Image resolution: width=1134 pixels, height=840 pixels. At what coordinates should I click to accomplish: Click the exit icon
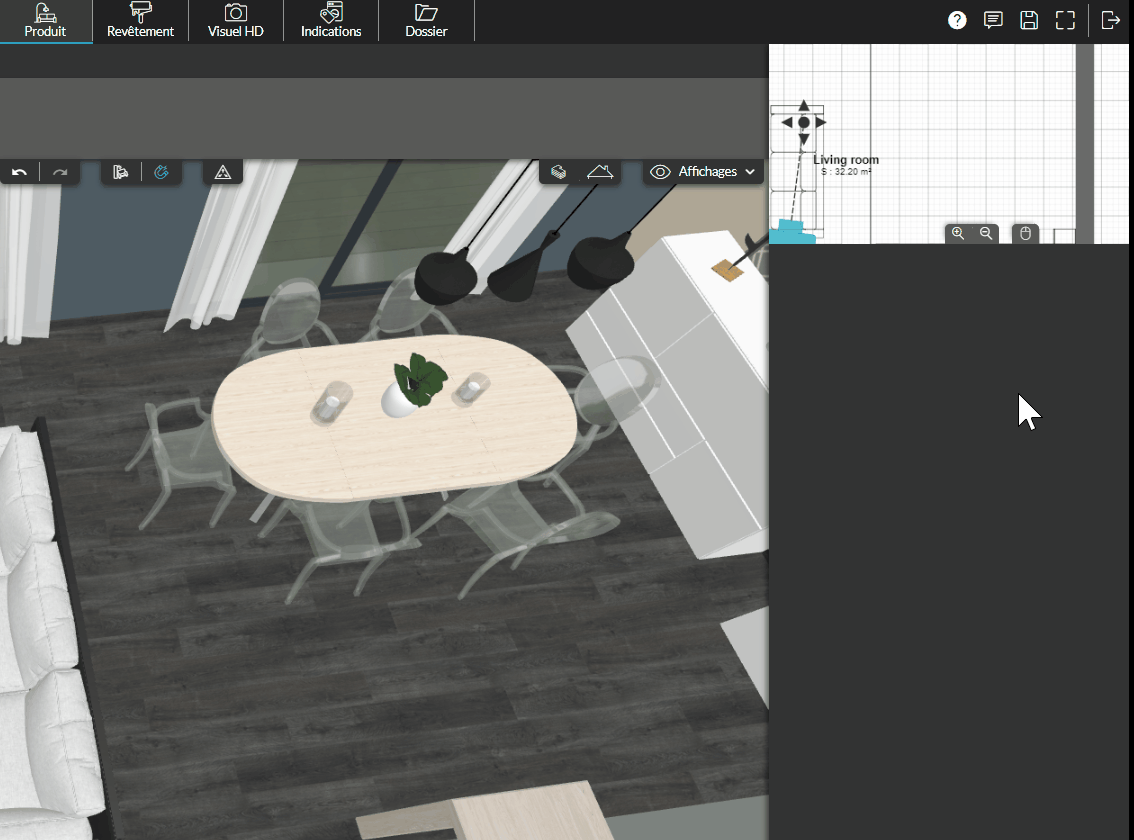pyautogui.click(x=1110, y=20)
